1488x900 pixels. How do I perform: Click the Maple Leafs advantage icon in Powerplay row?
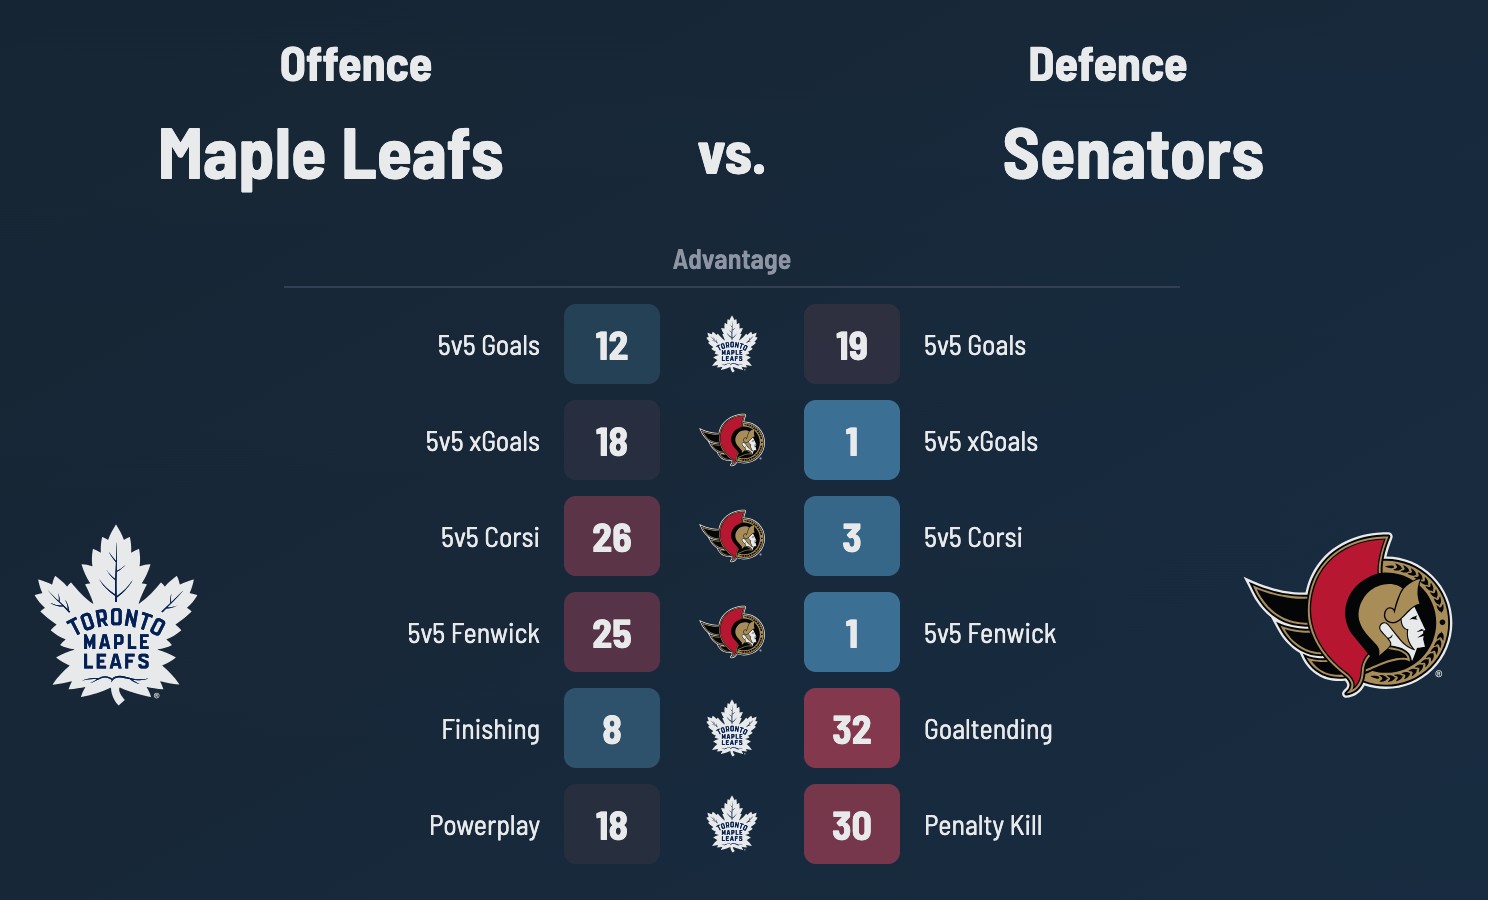732,825
